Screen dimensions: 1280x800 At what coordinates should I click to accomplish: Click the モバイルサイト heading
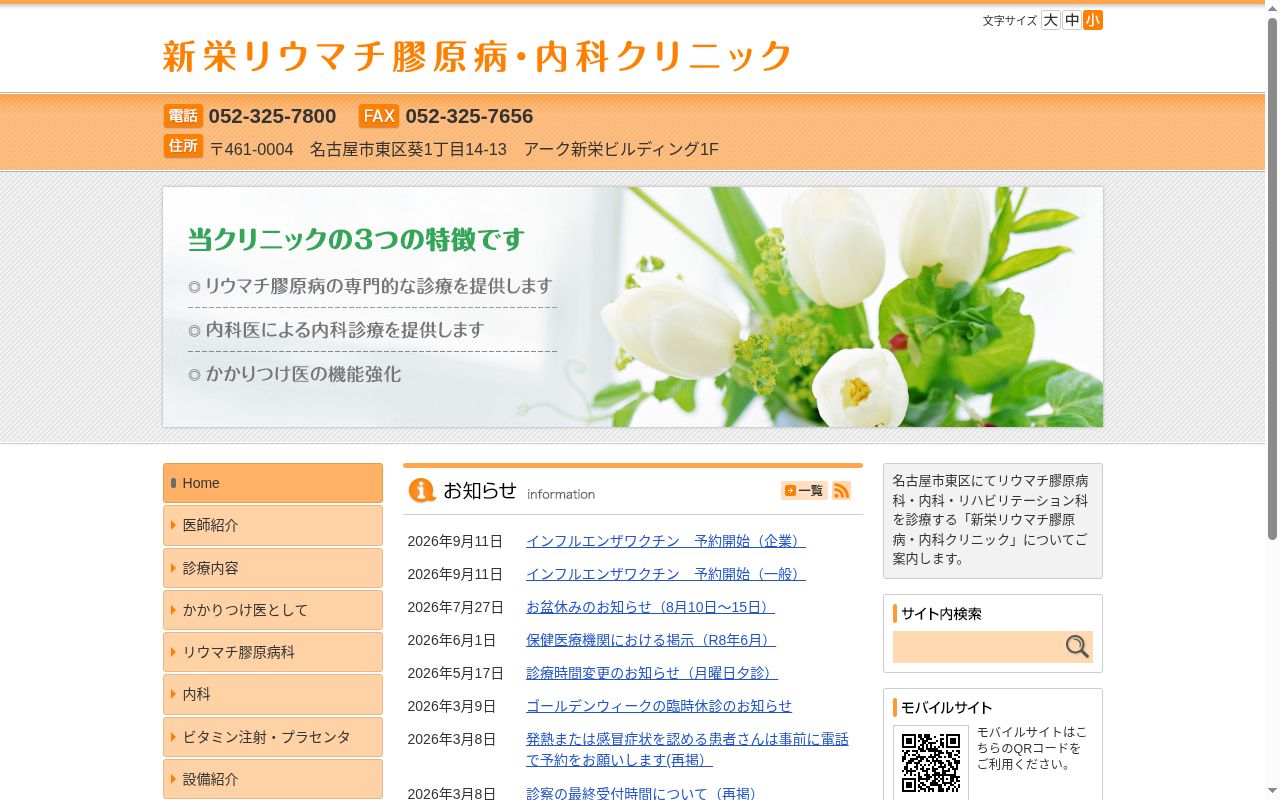pos(946,708)
